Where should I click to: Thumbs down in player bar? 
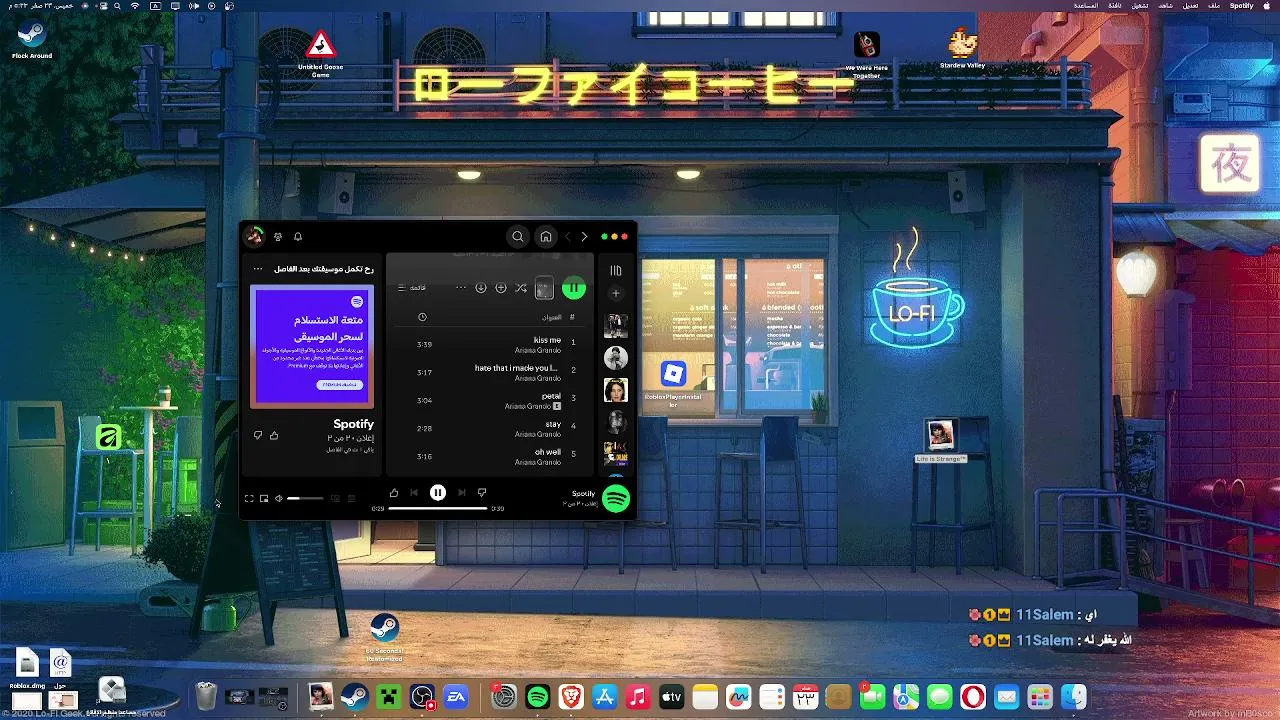[x=482, y=492]
